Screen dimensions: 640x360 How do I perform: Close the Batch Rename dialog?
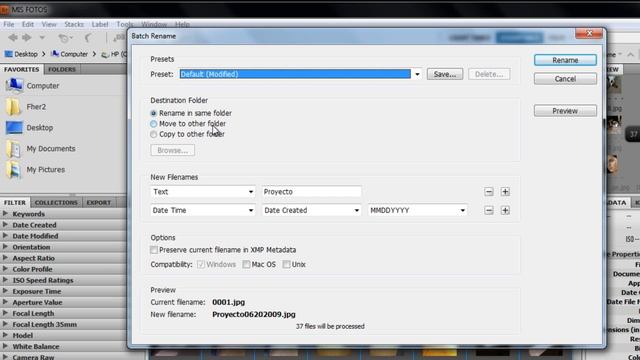pyautogui.click(x=589, y=33)
